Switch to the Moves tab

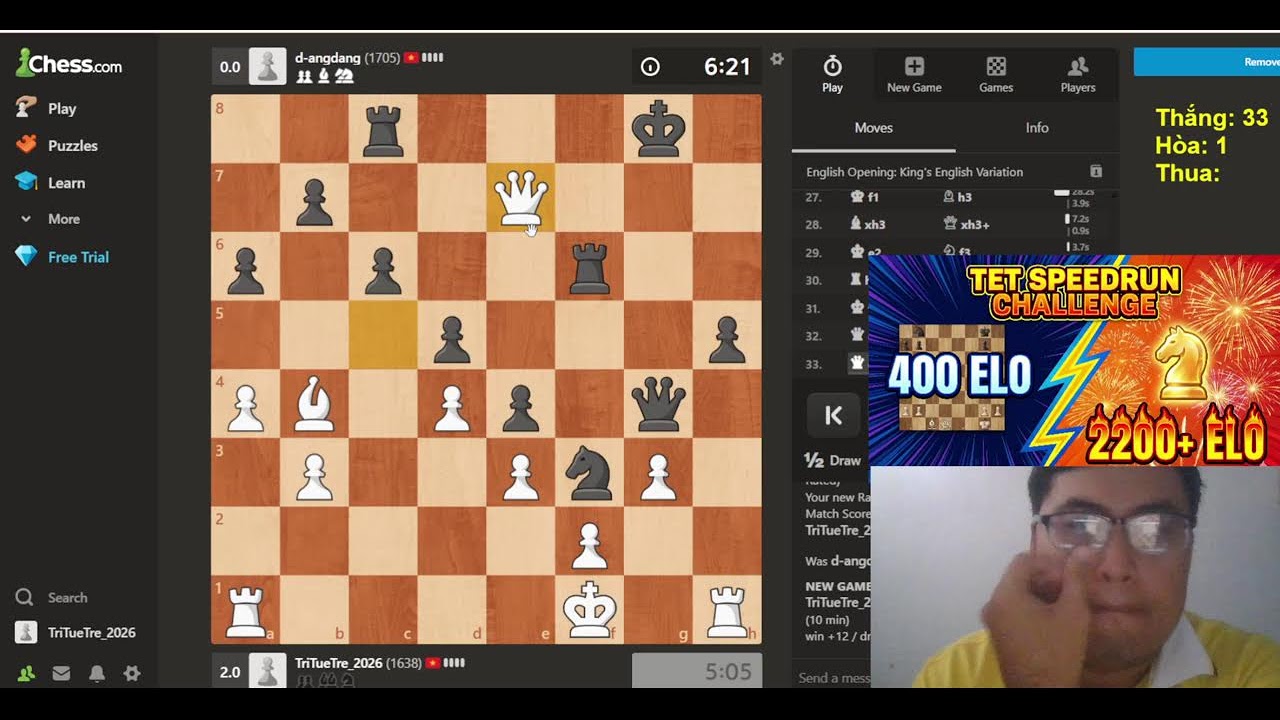pyautogui.click(x=874, y=128)
